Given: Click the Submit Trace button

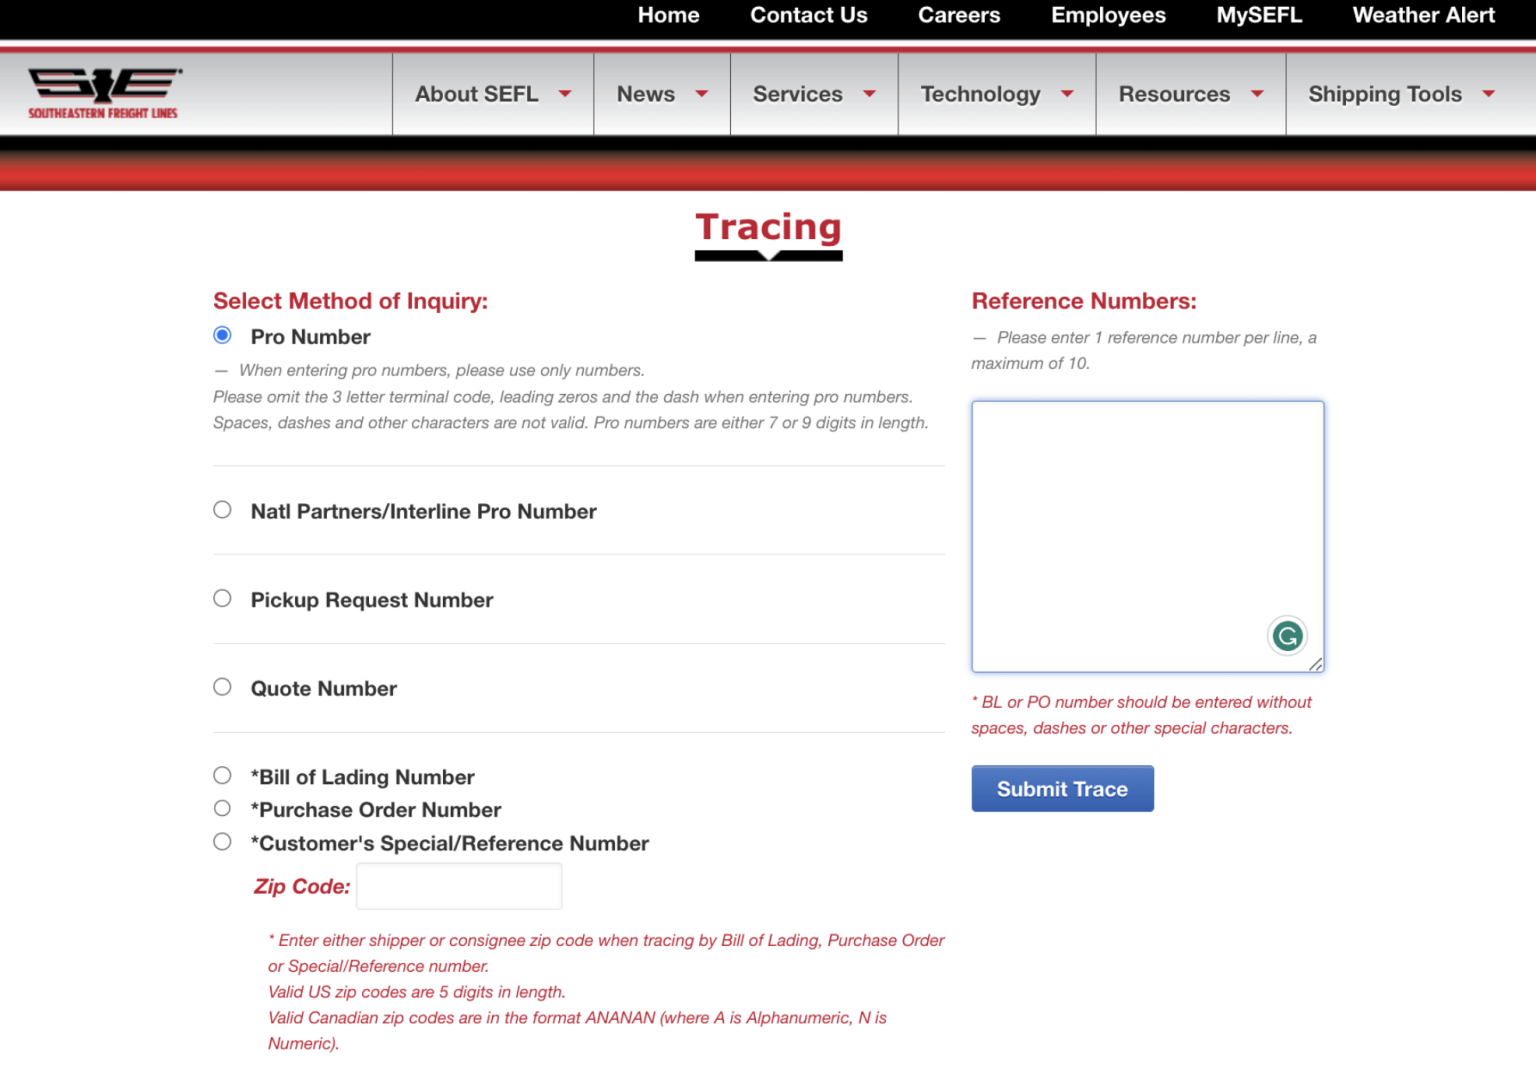Looking at the screenshot, I should [1062, 789].
